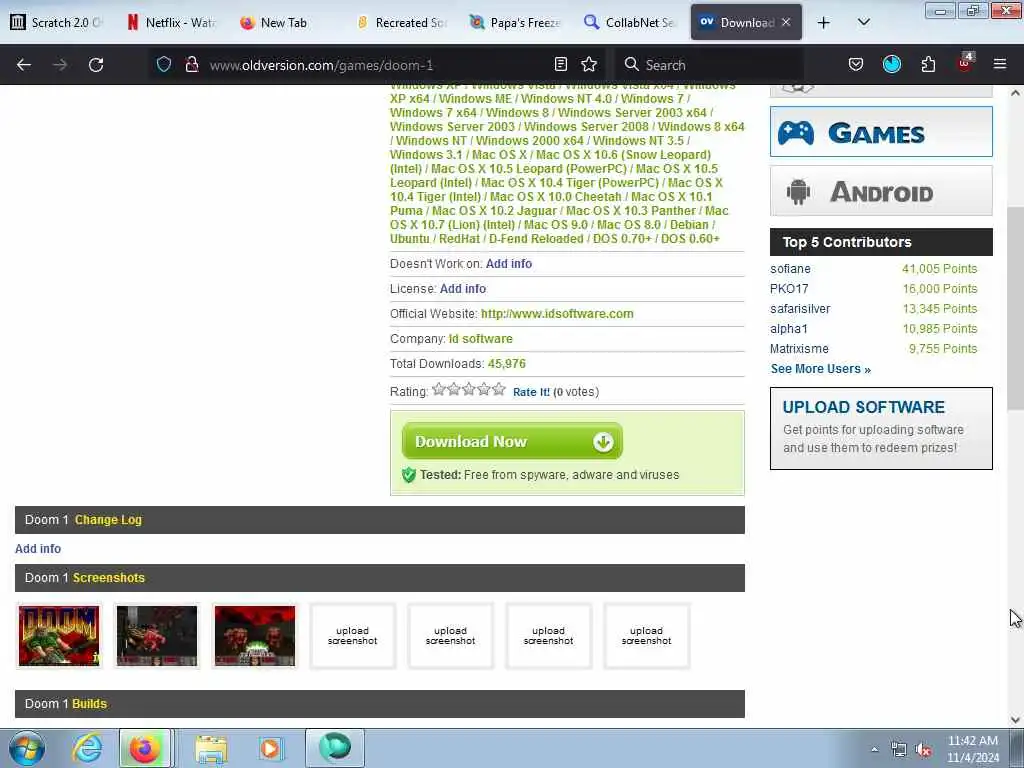Viewport: 1024px width, 768px height.
Task: Open the Upload Software box
Action: 881,428
